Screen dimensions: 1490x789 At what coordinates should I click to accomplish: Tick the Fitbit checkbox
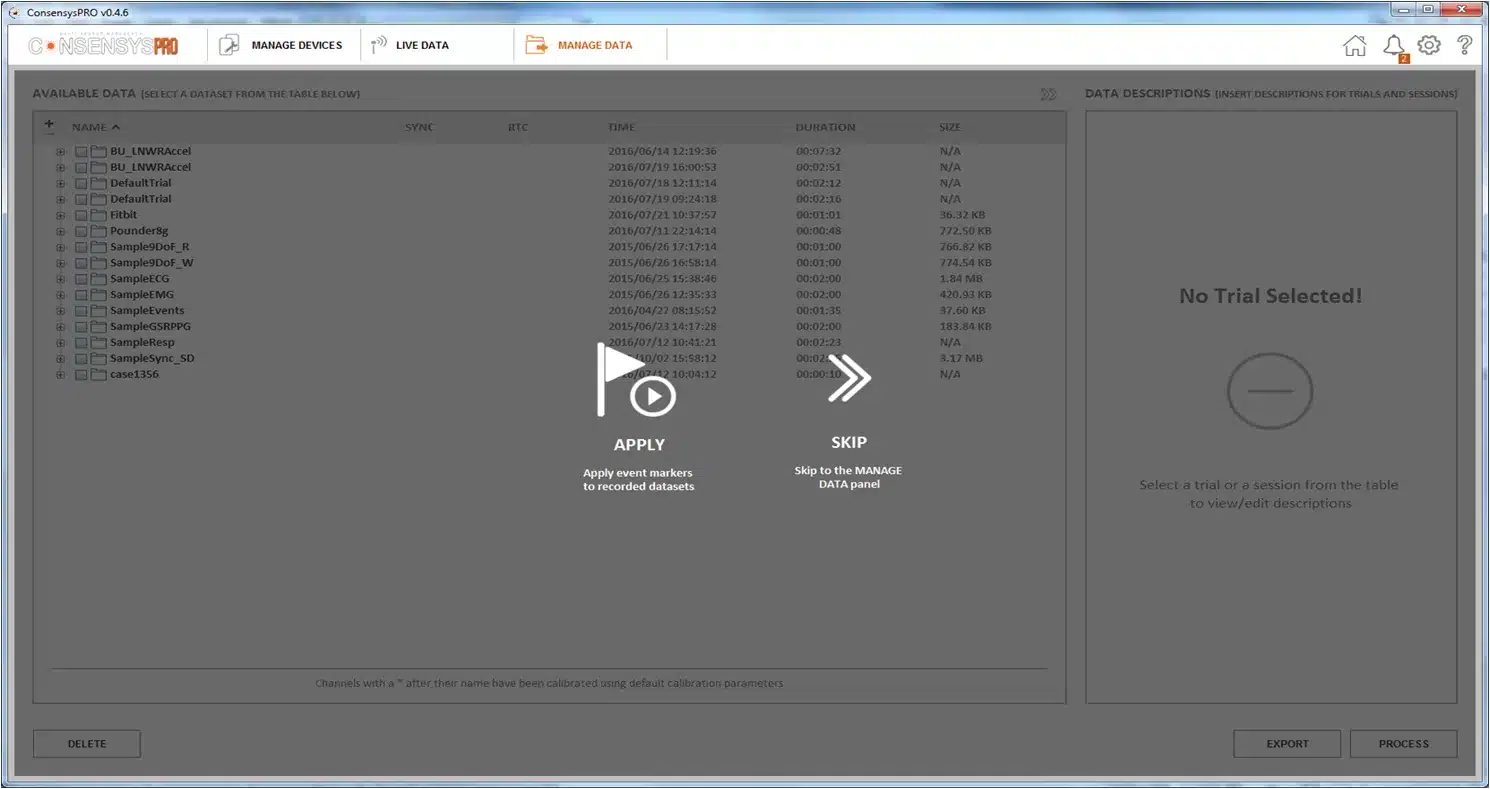point(81,215)
